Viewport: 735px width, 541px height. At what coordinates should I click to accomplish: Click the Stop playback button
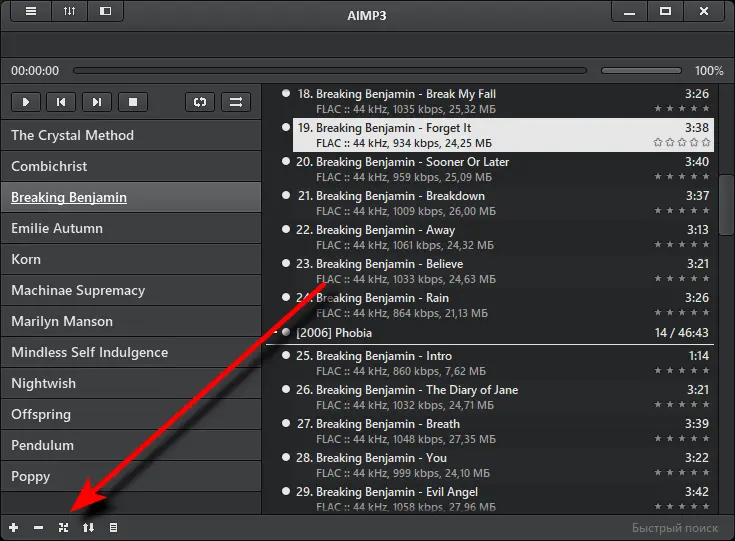pos(133,102)
